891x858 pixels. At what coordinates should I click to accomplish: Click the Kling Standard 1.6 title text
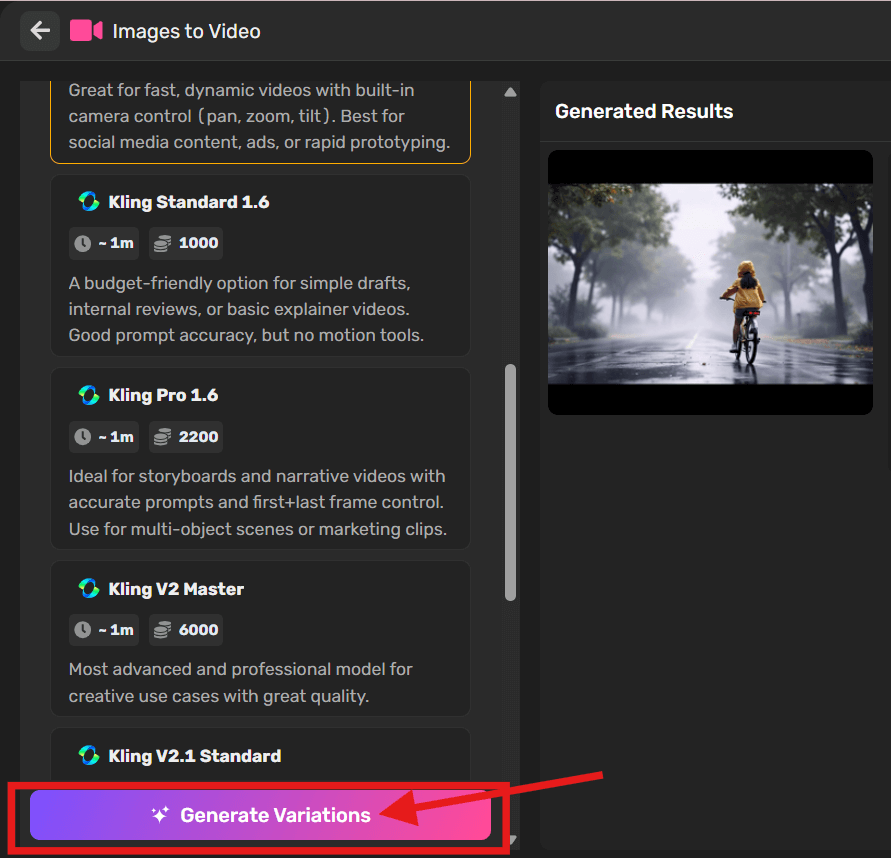[189, 202]
